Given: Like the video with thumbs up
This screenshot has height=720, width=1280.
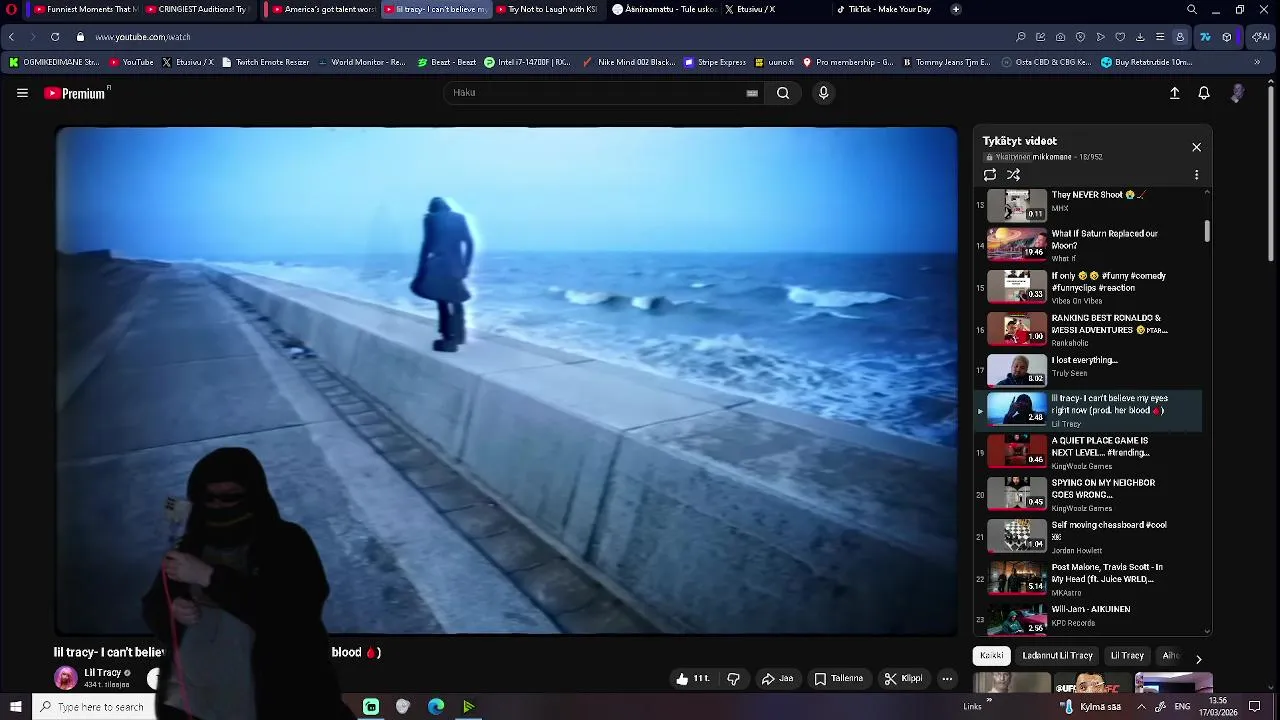Looking at the screenshot, I should pos(692,679).
